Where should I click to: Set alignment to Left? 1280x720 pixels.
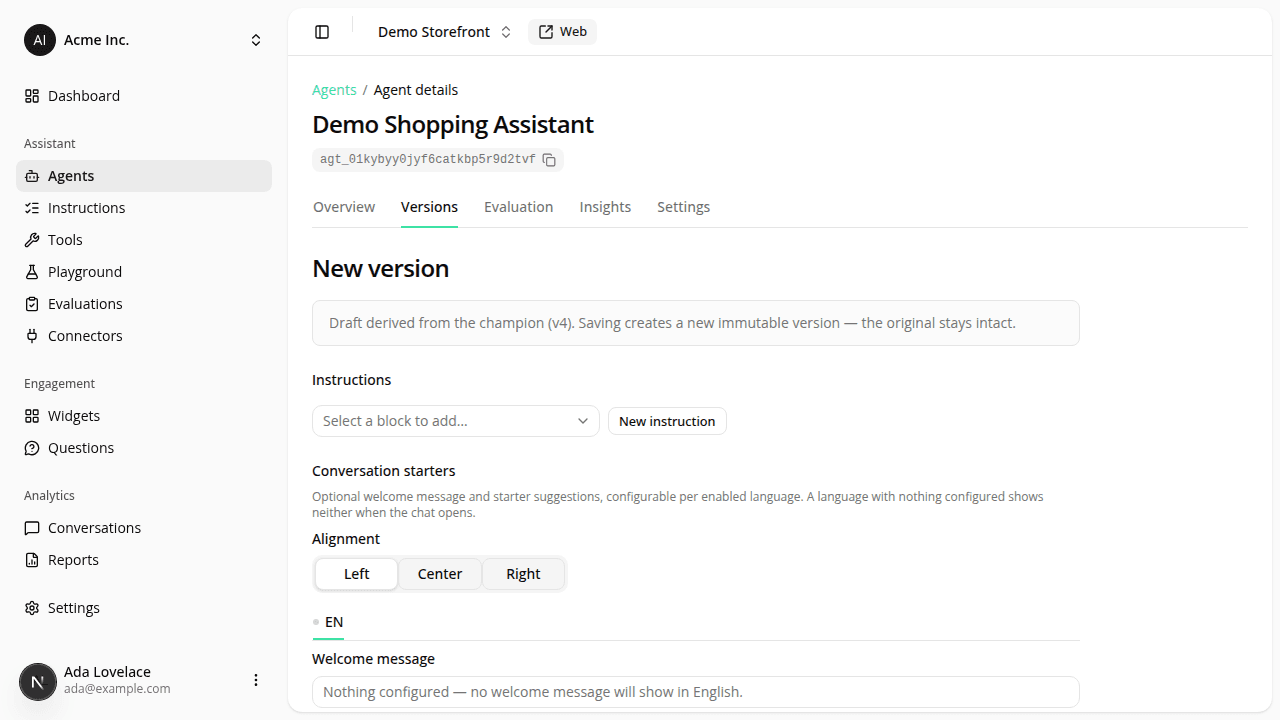click(x=357, y=574)
